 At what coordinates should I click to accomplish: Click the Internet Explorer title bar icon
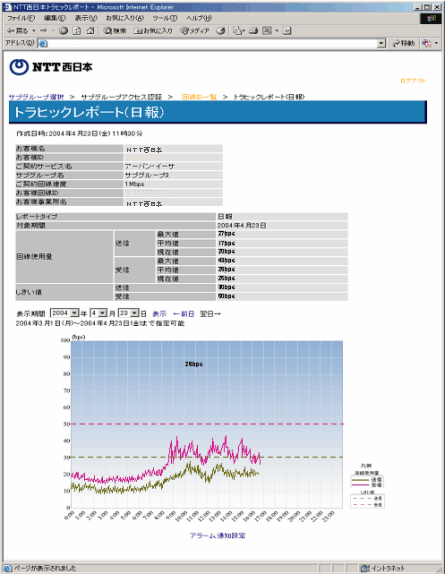point(7,7)
